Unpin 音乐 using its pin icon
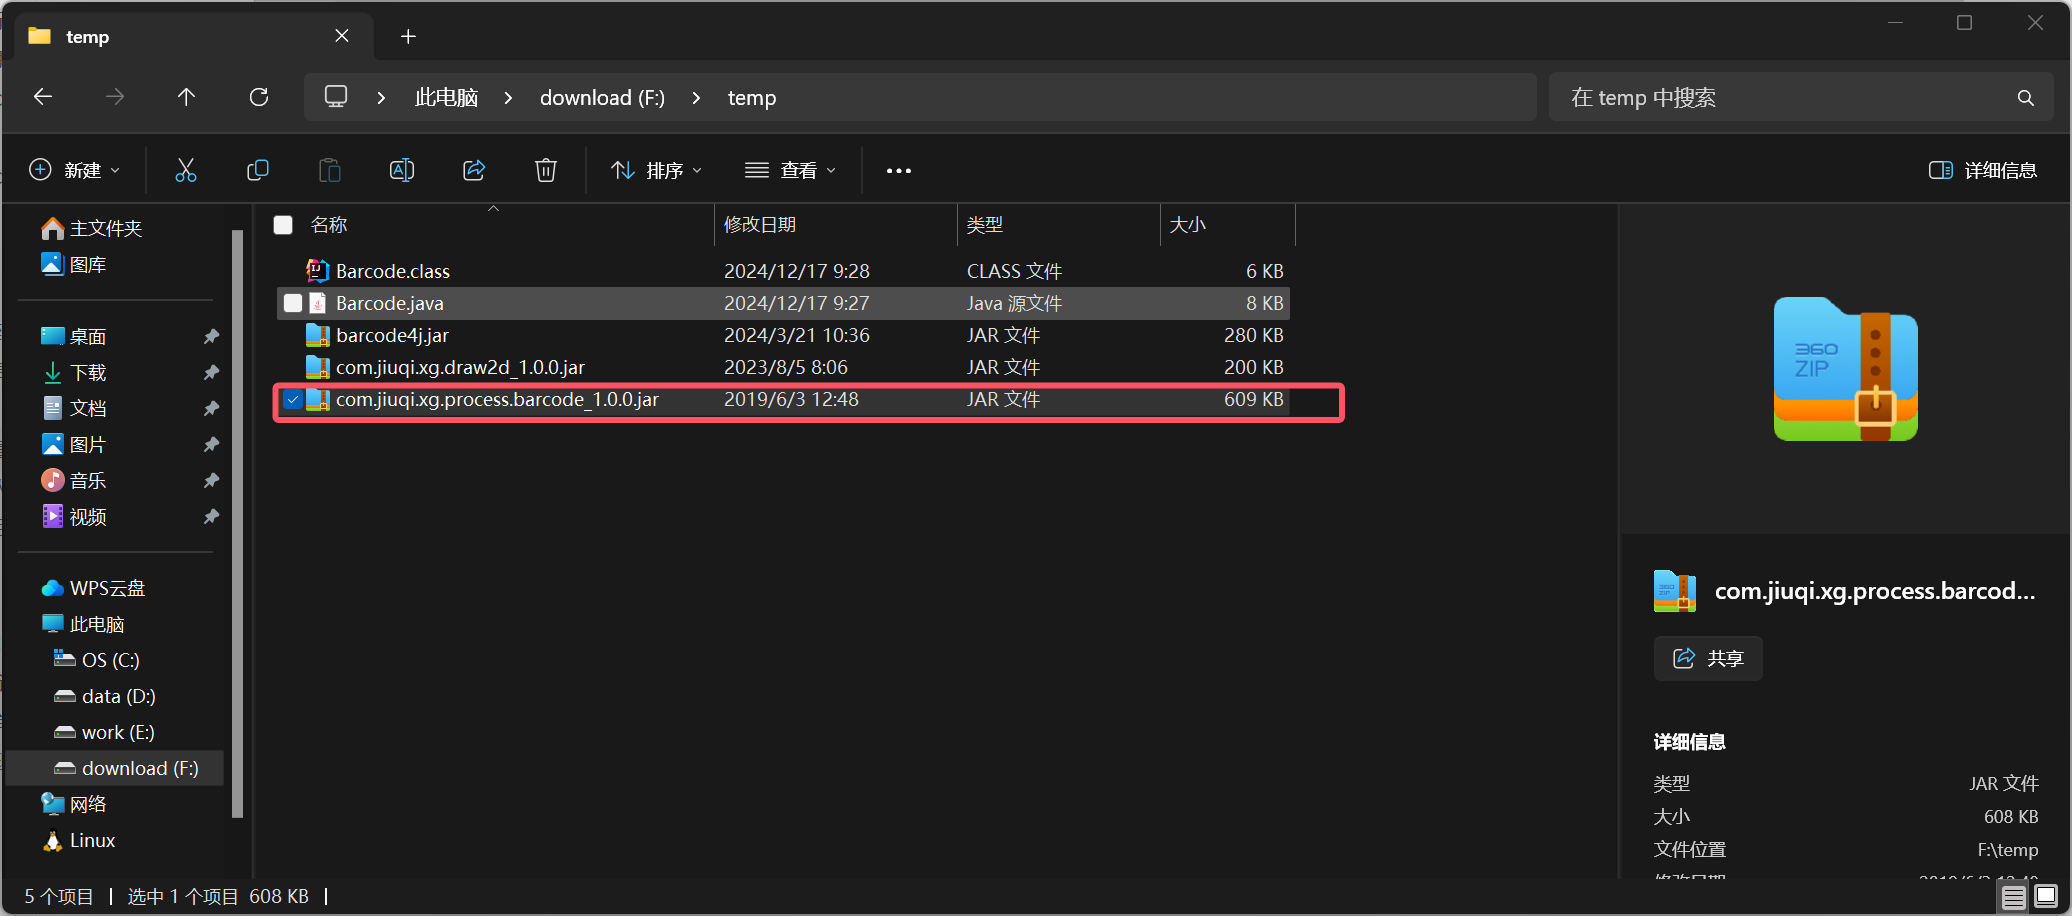Screen dimensions: 2072x916 tap(211, 481)
